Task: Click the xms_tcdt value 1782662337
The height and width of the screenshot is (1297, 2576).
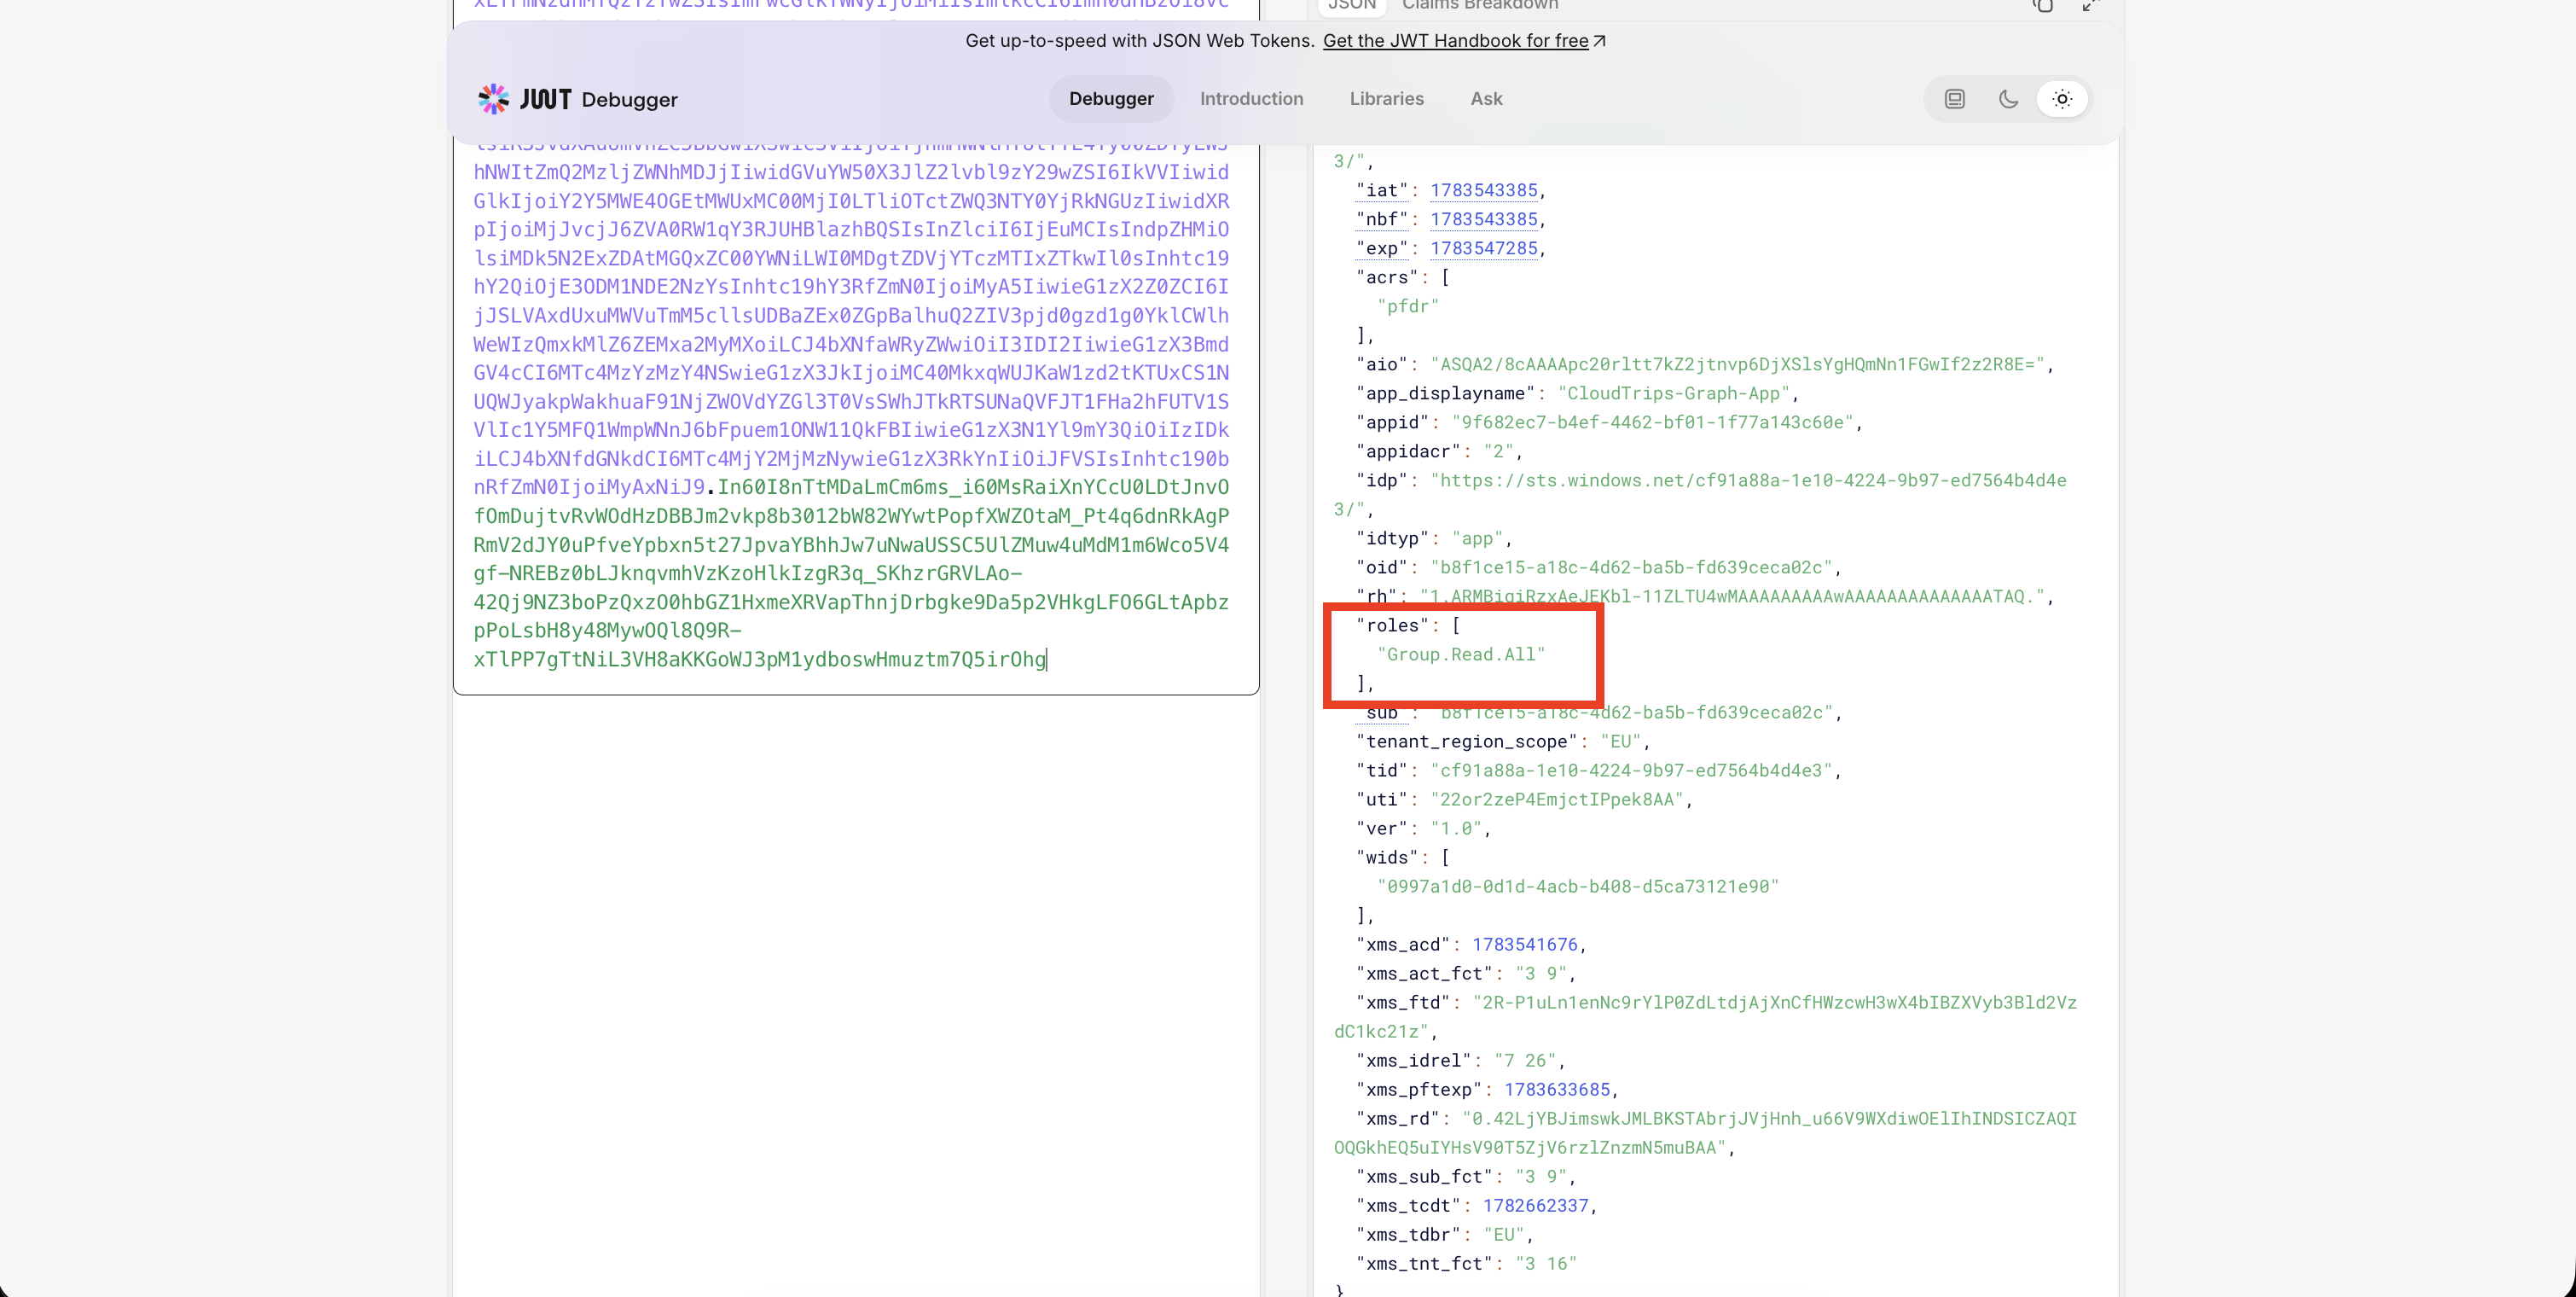Action: pos(1536,1205)
